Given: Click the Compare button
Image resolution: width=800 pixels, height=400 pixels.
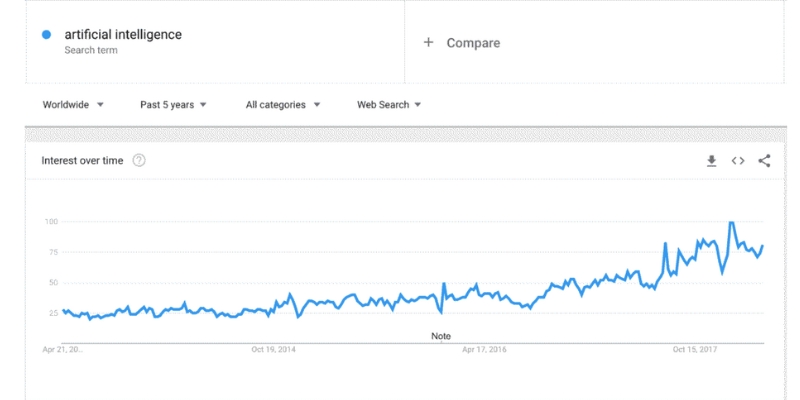Looking at the screenshot, I should point(473,42).
